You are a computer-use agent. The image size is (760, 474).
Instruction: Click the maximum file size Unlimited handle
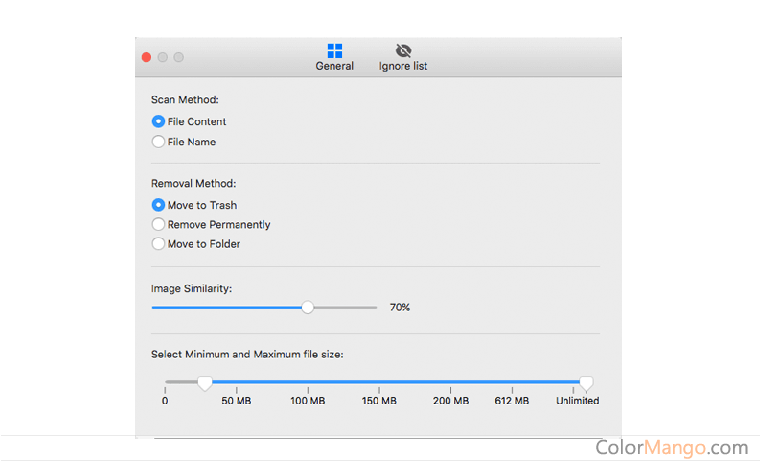pos(587,382)
